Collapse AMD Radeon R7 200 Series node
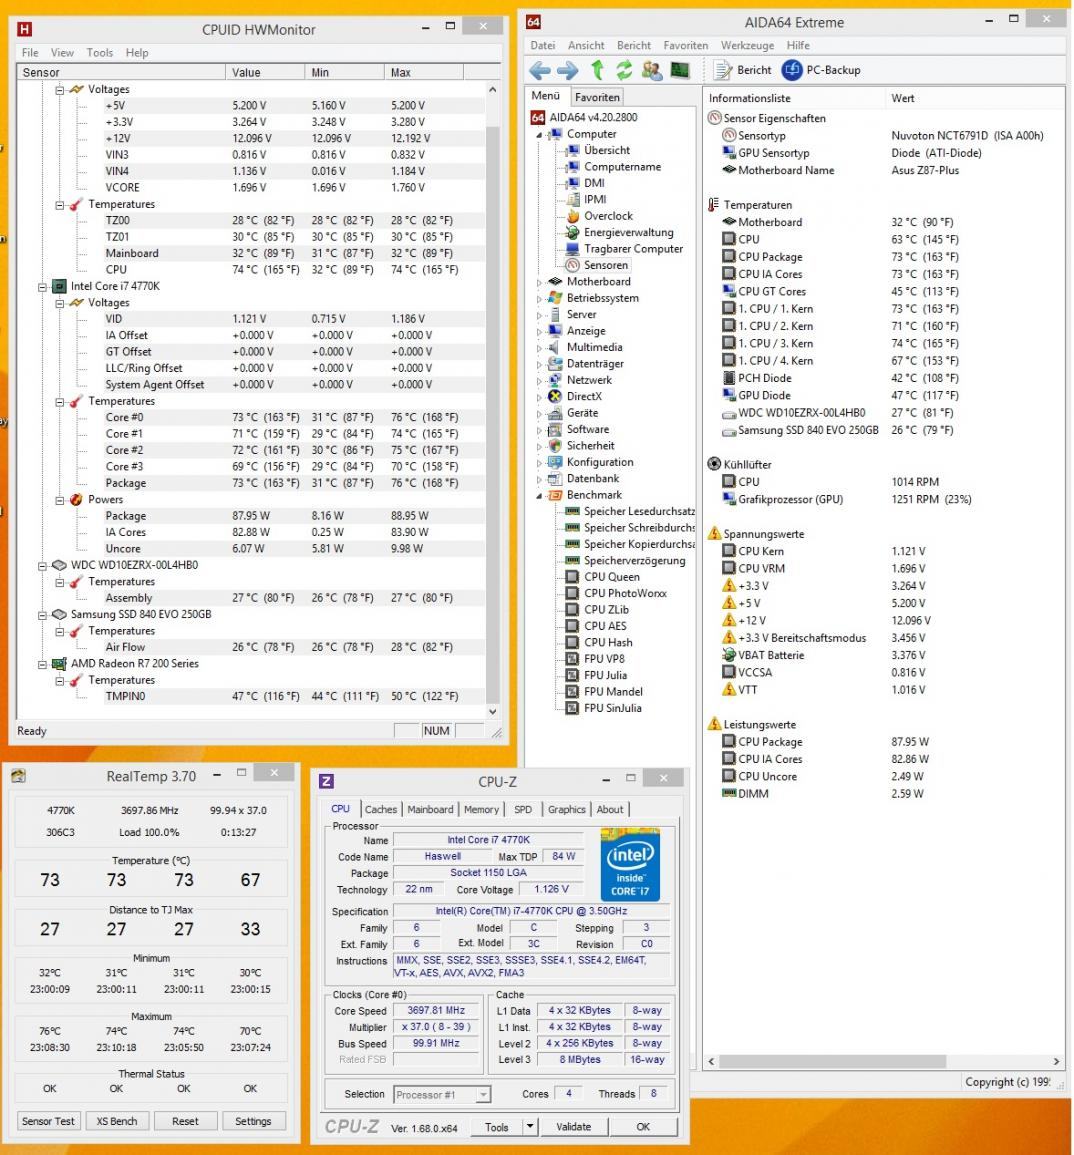Image resolution: width=1074 pixels, height=1155 pixels. point(43,664)
